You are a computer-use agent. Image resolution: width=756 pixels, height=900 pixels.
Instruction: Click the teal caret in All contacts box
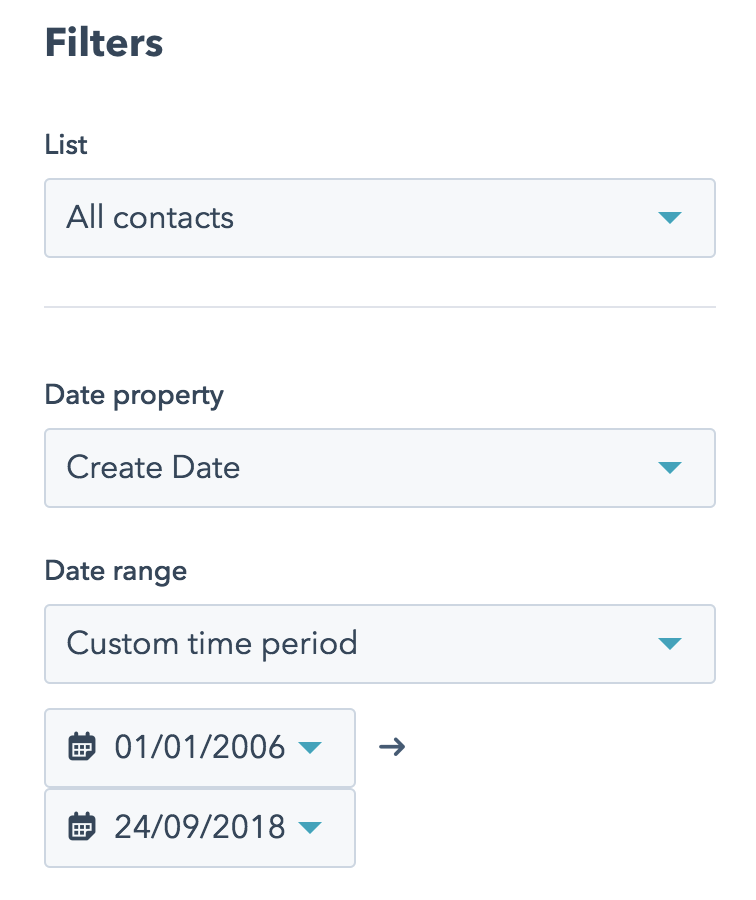[669, 218]
